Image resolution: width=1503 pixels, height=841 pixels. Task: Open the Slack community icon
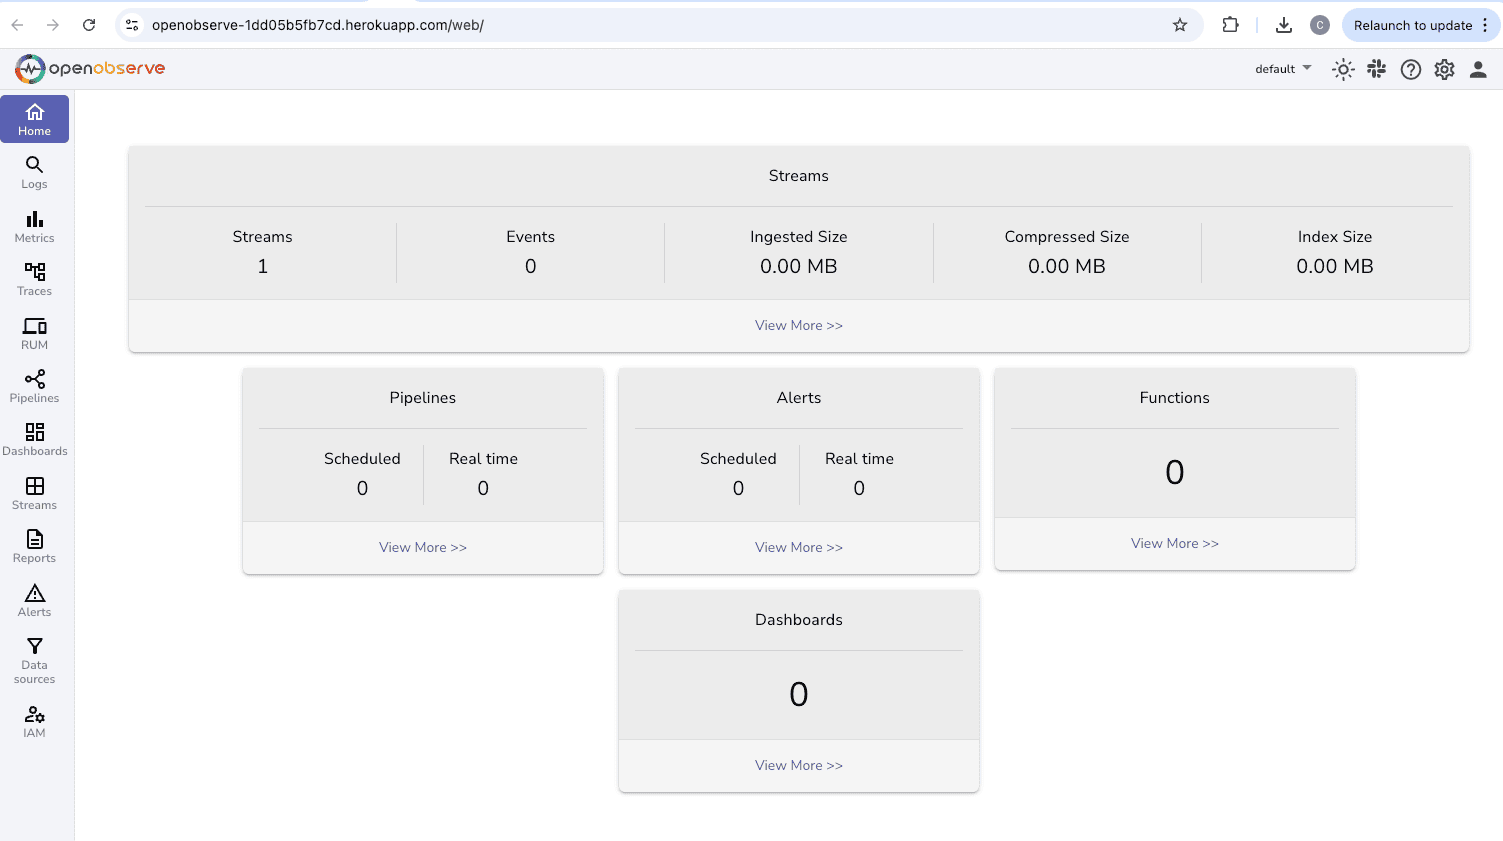pos(1376,69)
